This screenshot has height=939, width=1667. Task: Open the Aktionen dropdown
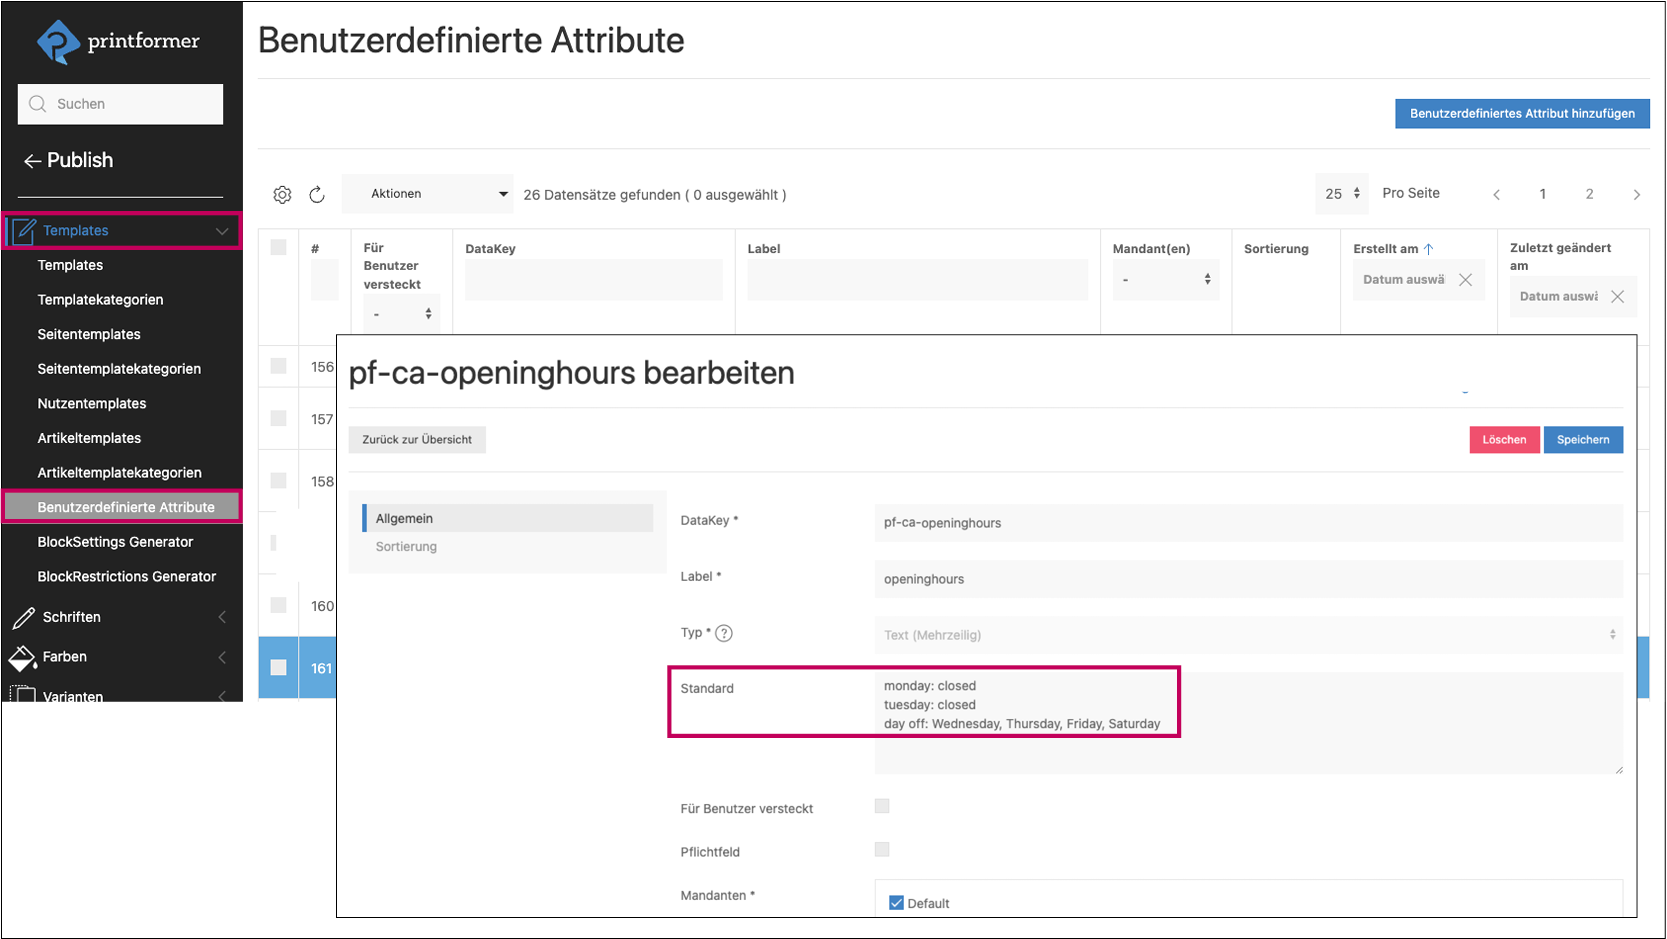tap(428, 194)
